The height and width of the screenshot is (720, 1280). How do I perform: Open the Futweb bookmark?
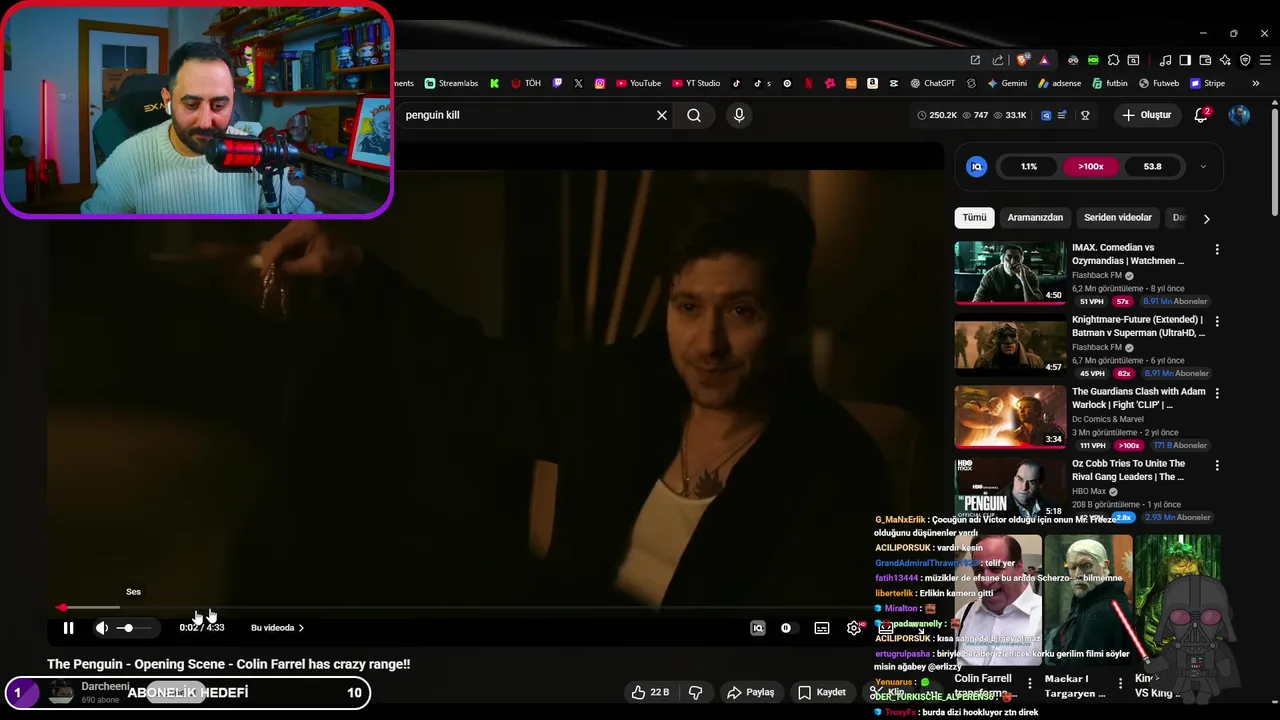tap(1158, 83)
